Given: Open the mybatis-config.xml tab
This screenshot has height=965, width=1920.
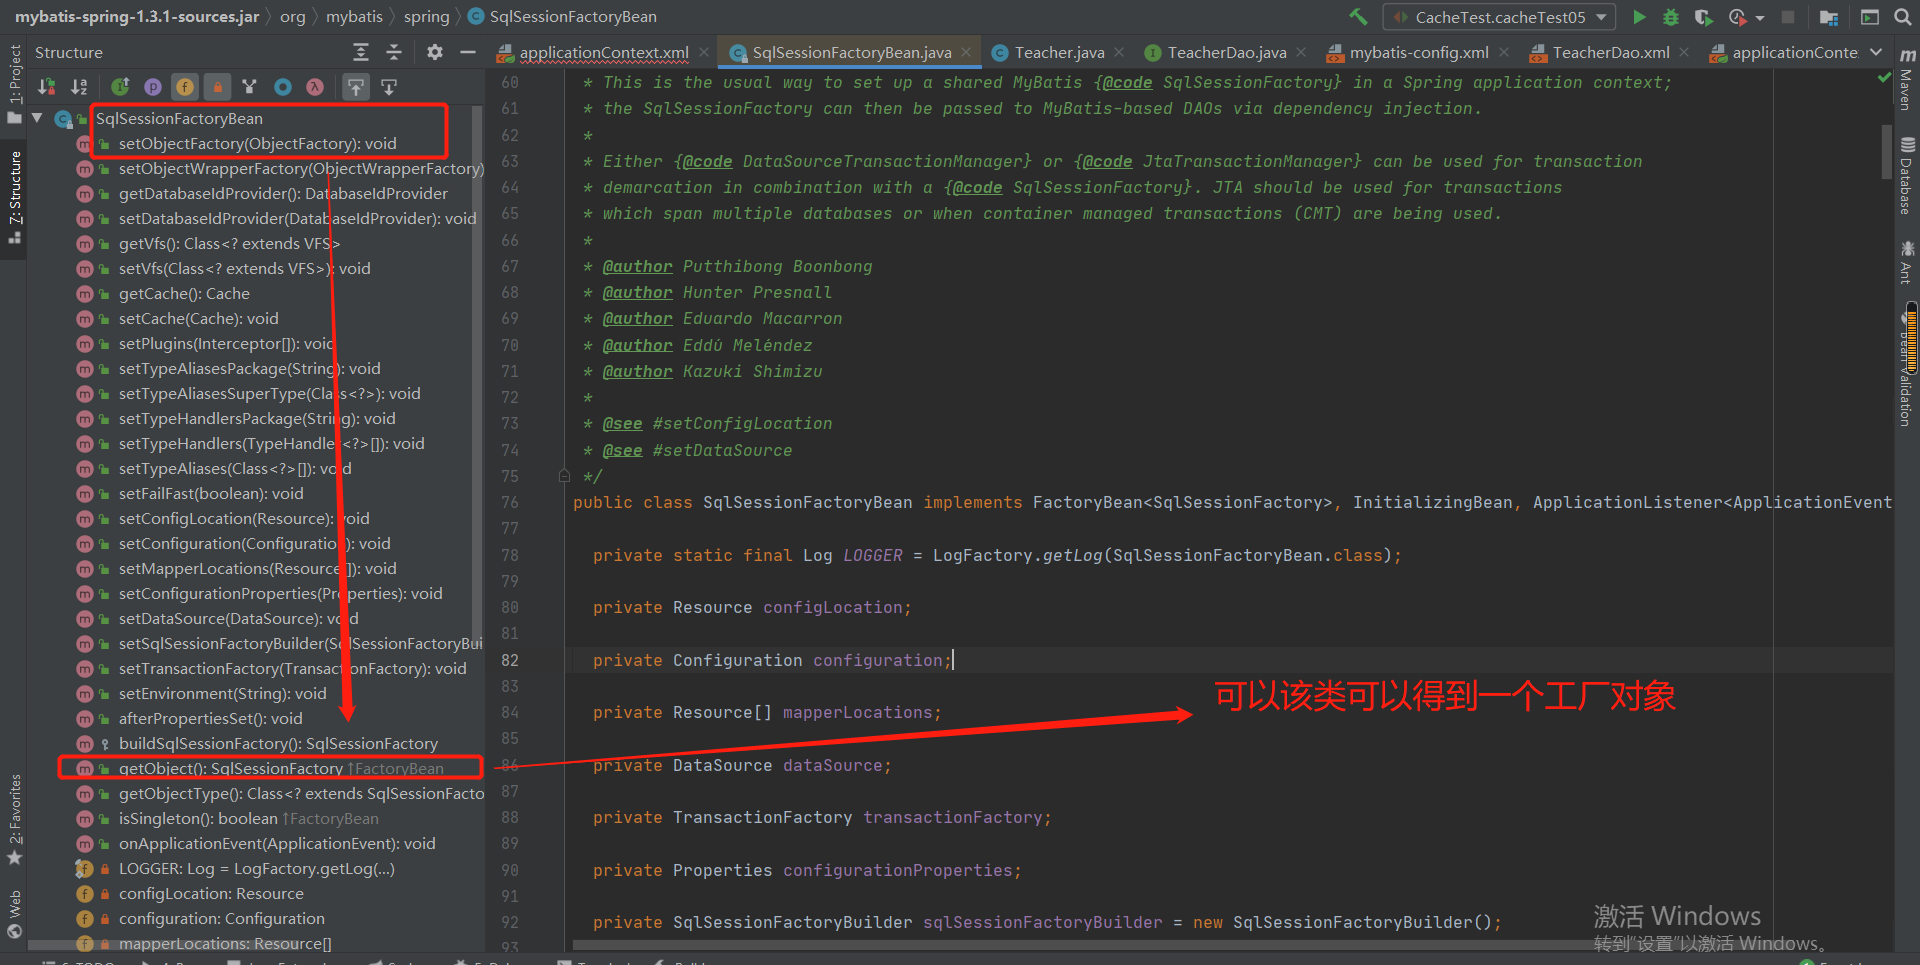Looking at the screenshot, I should (x=1419, y=52).
